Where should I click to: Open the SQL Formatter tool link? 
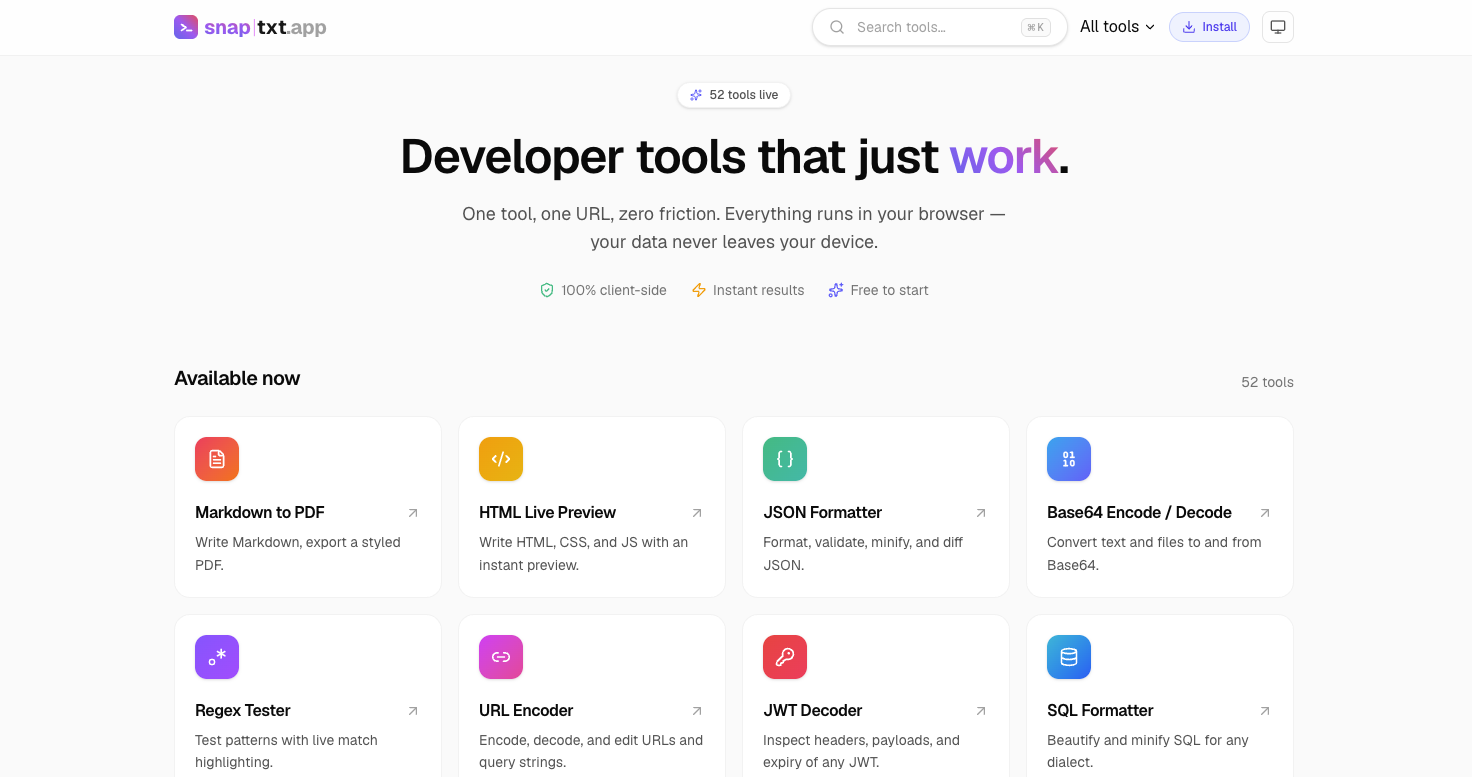(1160, 696)
